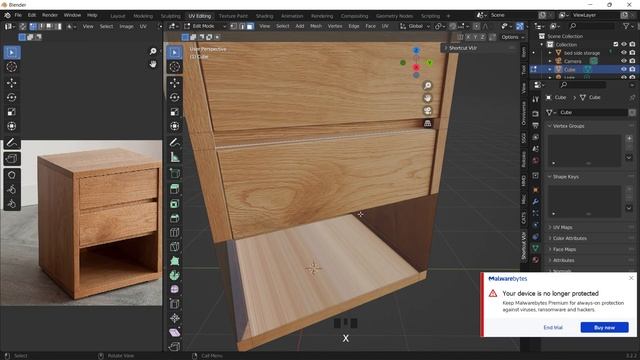Select the Add Cube tool
The width and height of the screenshot is (640, 360).
coord(175,173)
